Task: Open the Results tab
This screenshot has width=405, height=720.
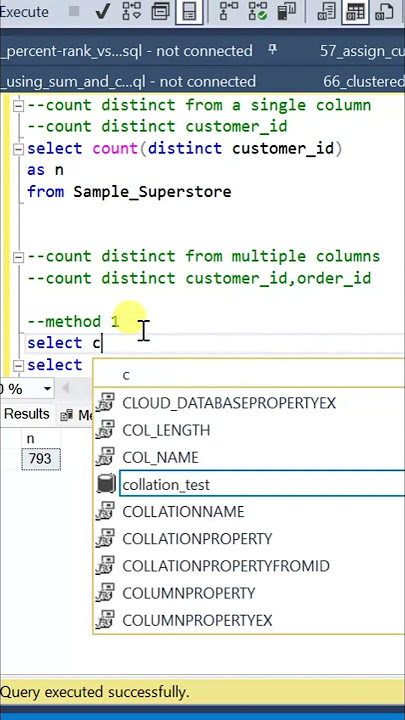Action: 26,414
